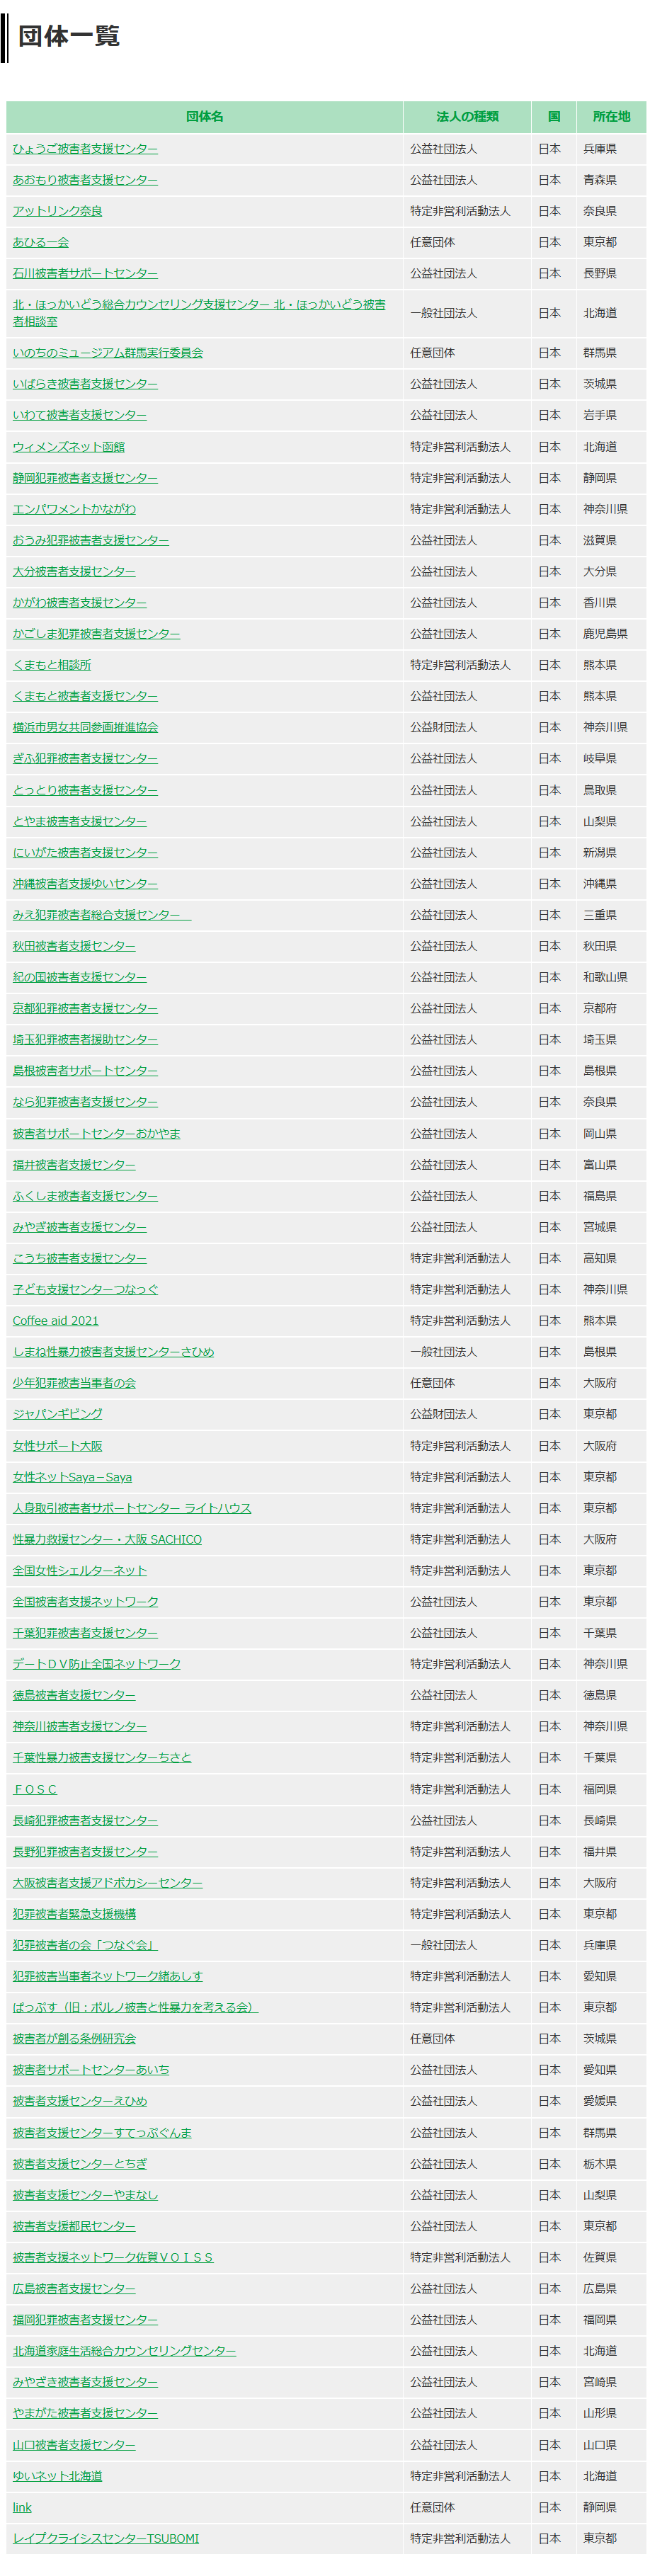The height and width of the screenshot is (2576, 650).
Task: Open なら犯罪被害者支援センター link
Action: coord(85,1101)
